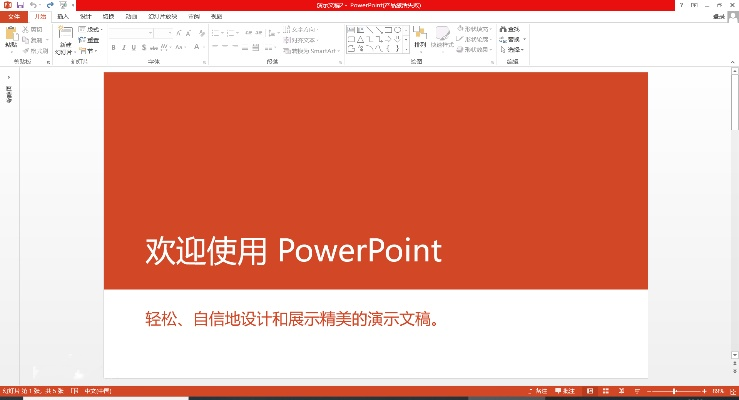Click the New Slide (新建幻灯片) icon
Image resolution: width=739 pixels, height=400 pixels.
65,38
